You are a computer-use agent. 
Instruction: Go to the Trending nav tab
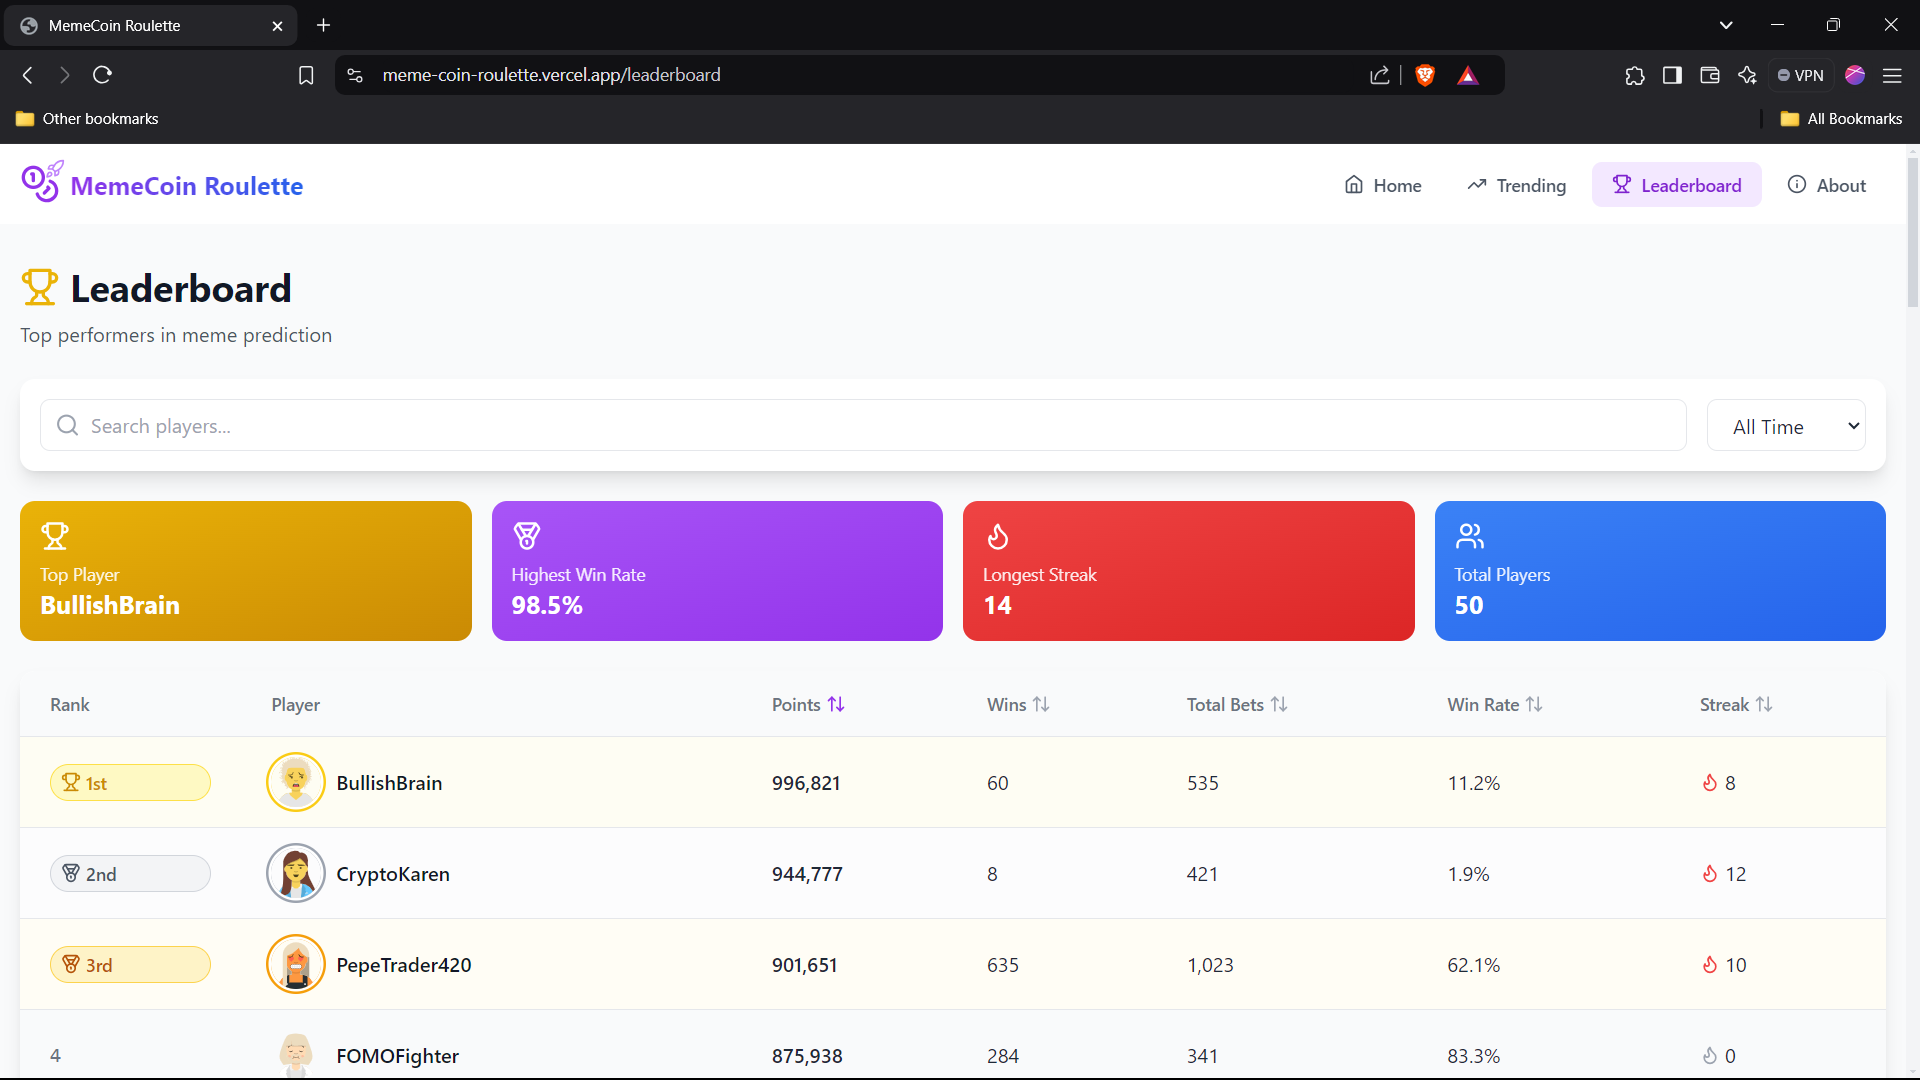point(1516,185)
